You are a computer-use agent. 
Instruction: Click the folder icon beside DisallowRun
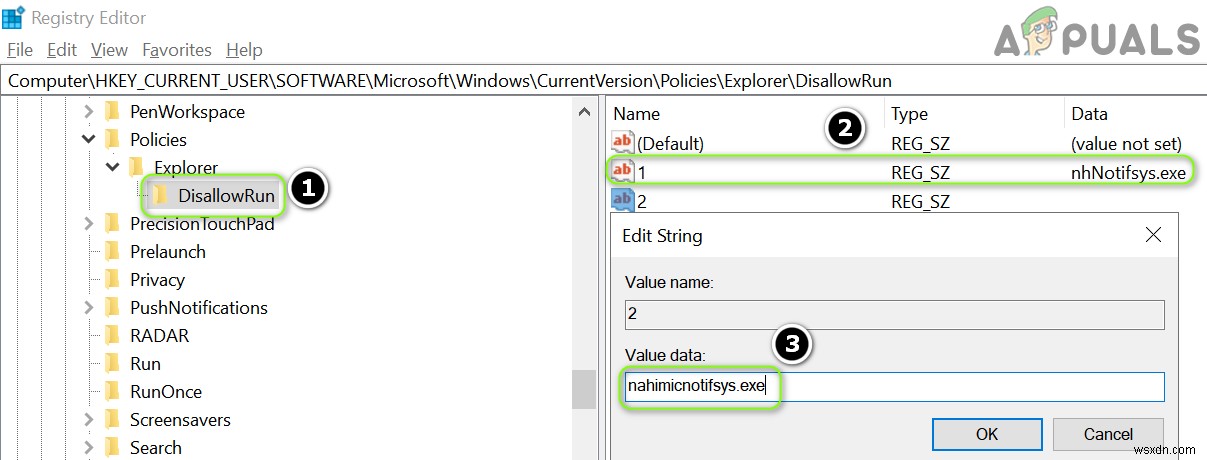coord(160,195)
